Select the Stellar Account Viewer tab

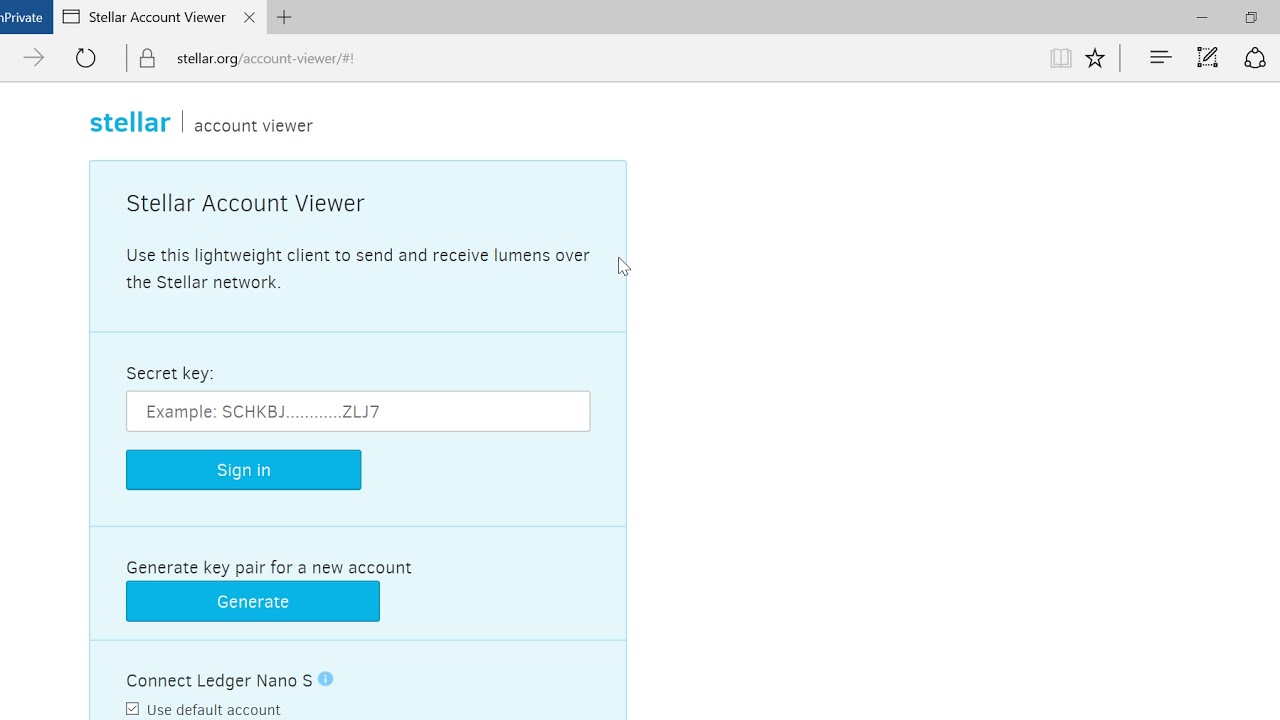[160, 17]
